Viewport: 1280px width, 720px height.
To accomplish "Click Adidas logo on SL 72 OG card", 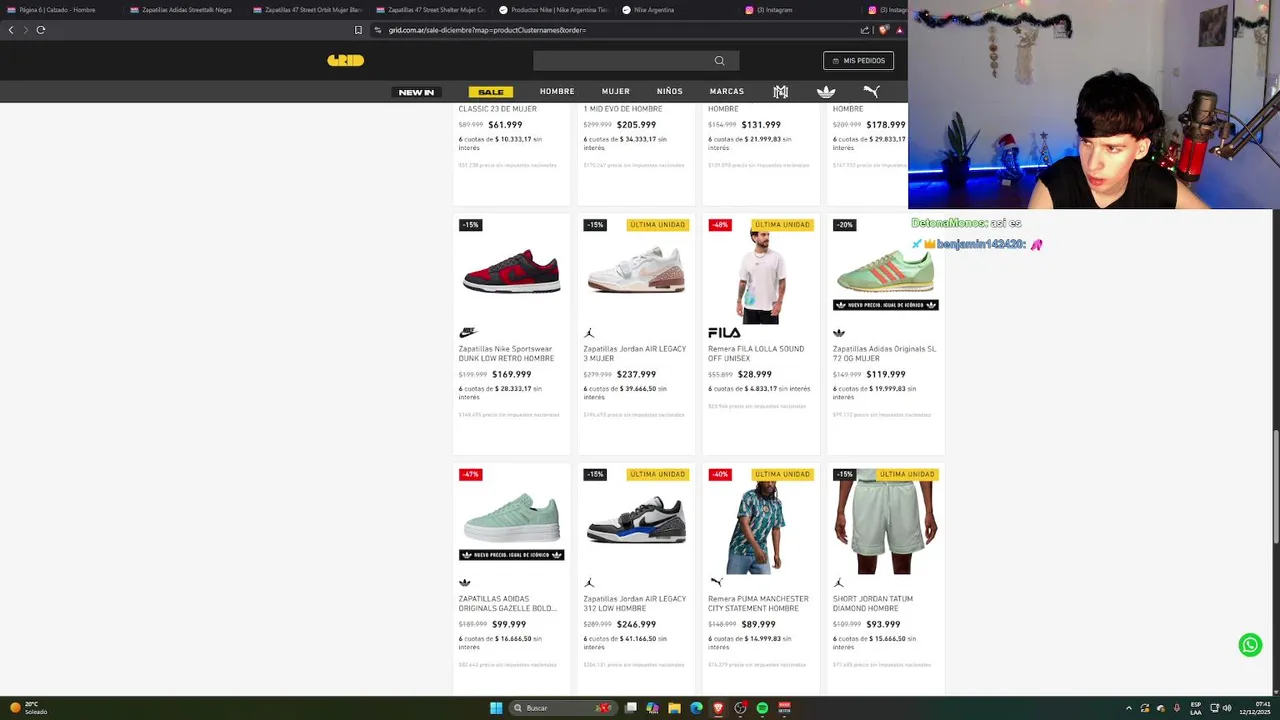I will pyautogui.click(x=839, y=333).
